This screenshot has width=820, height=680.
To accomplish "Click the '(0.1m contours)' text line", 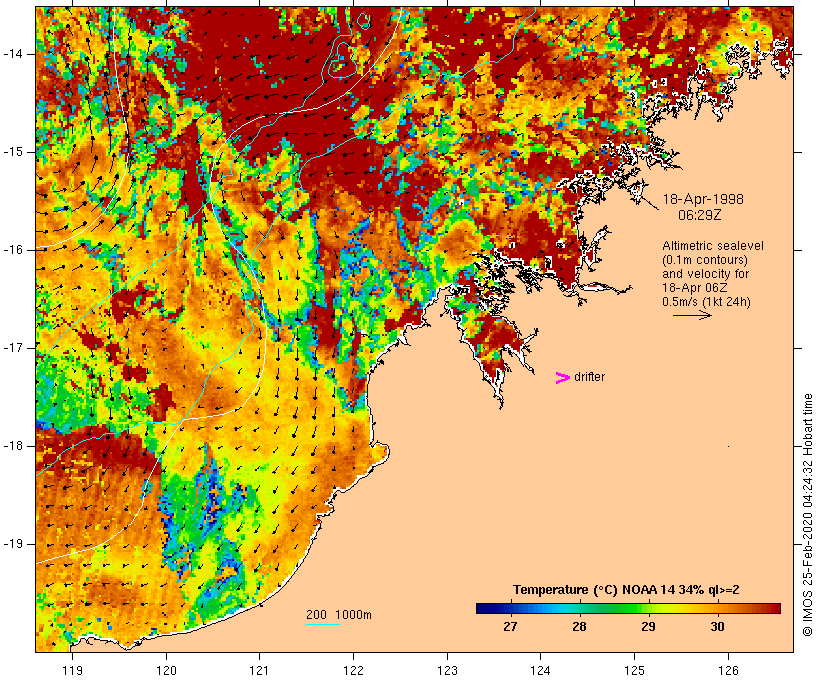I will [x=704, y=260].
